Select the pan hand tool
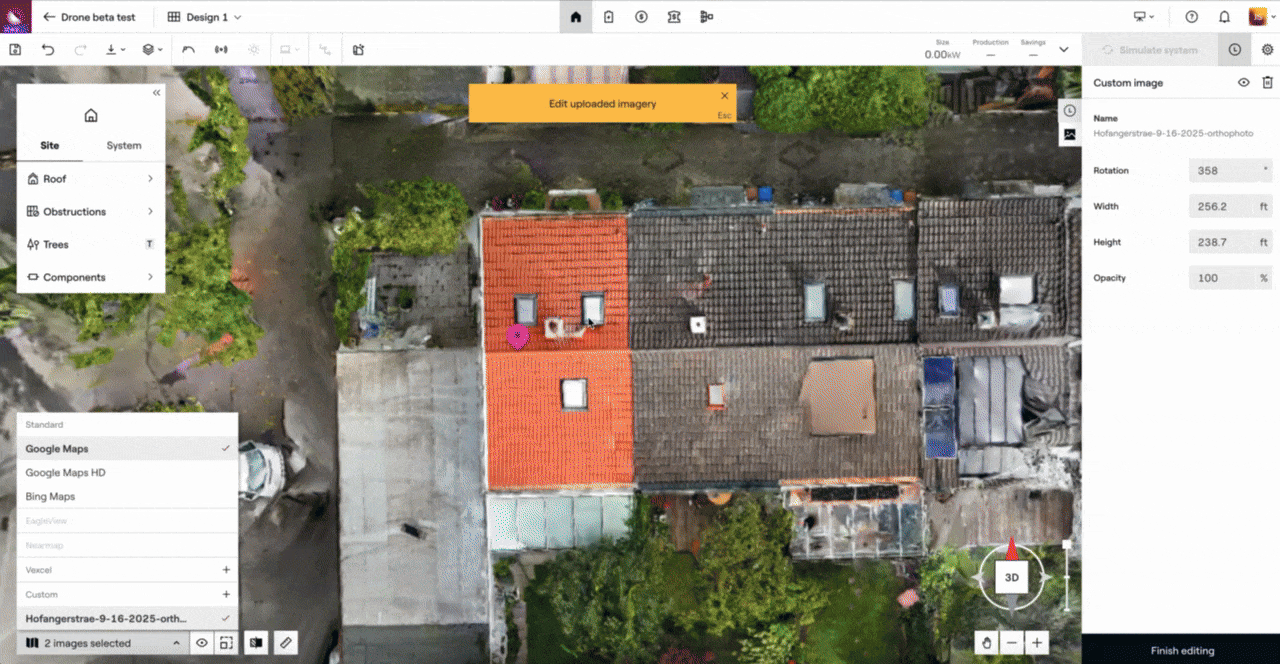Screen dimensions: 1280x664 pos(986,643)
